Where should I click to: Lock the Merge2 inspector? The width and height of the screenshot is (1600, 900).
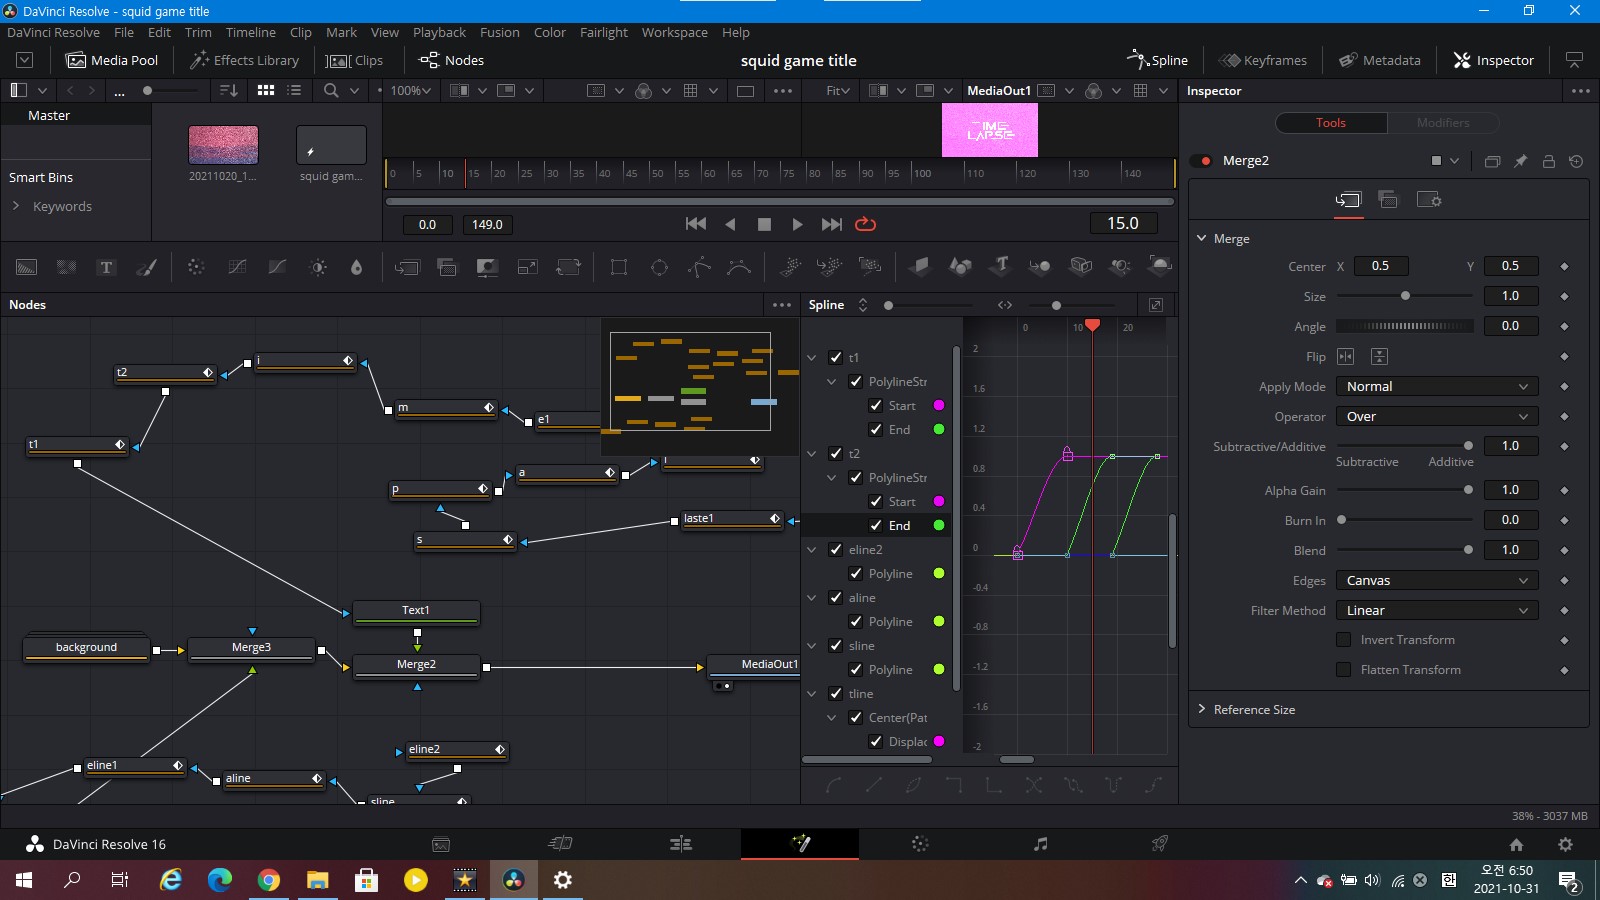1548,161
